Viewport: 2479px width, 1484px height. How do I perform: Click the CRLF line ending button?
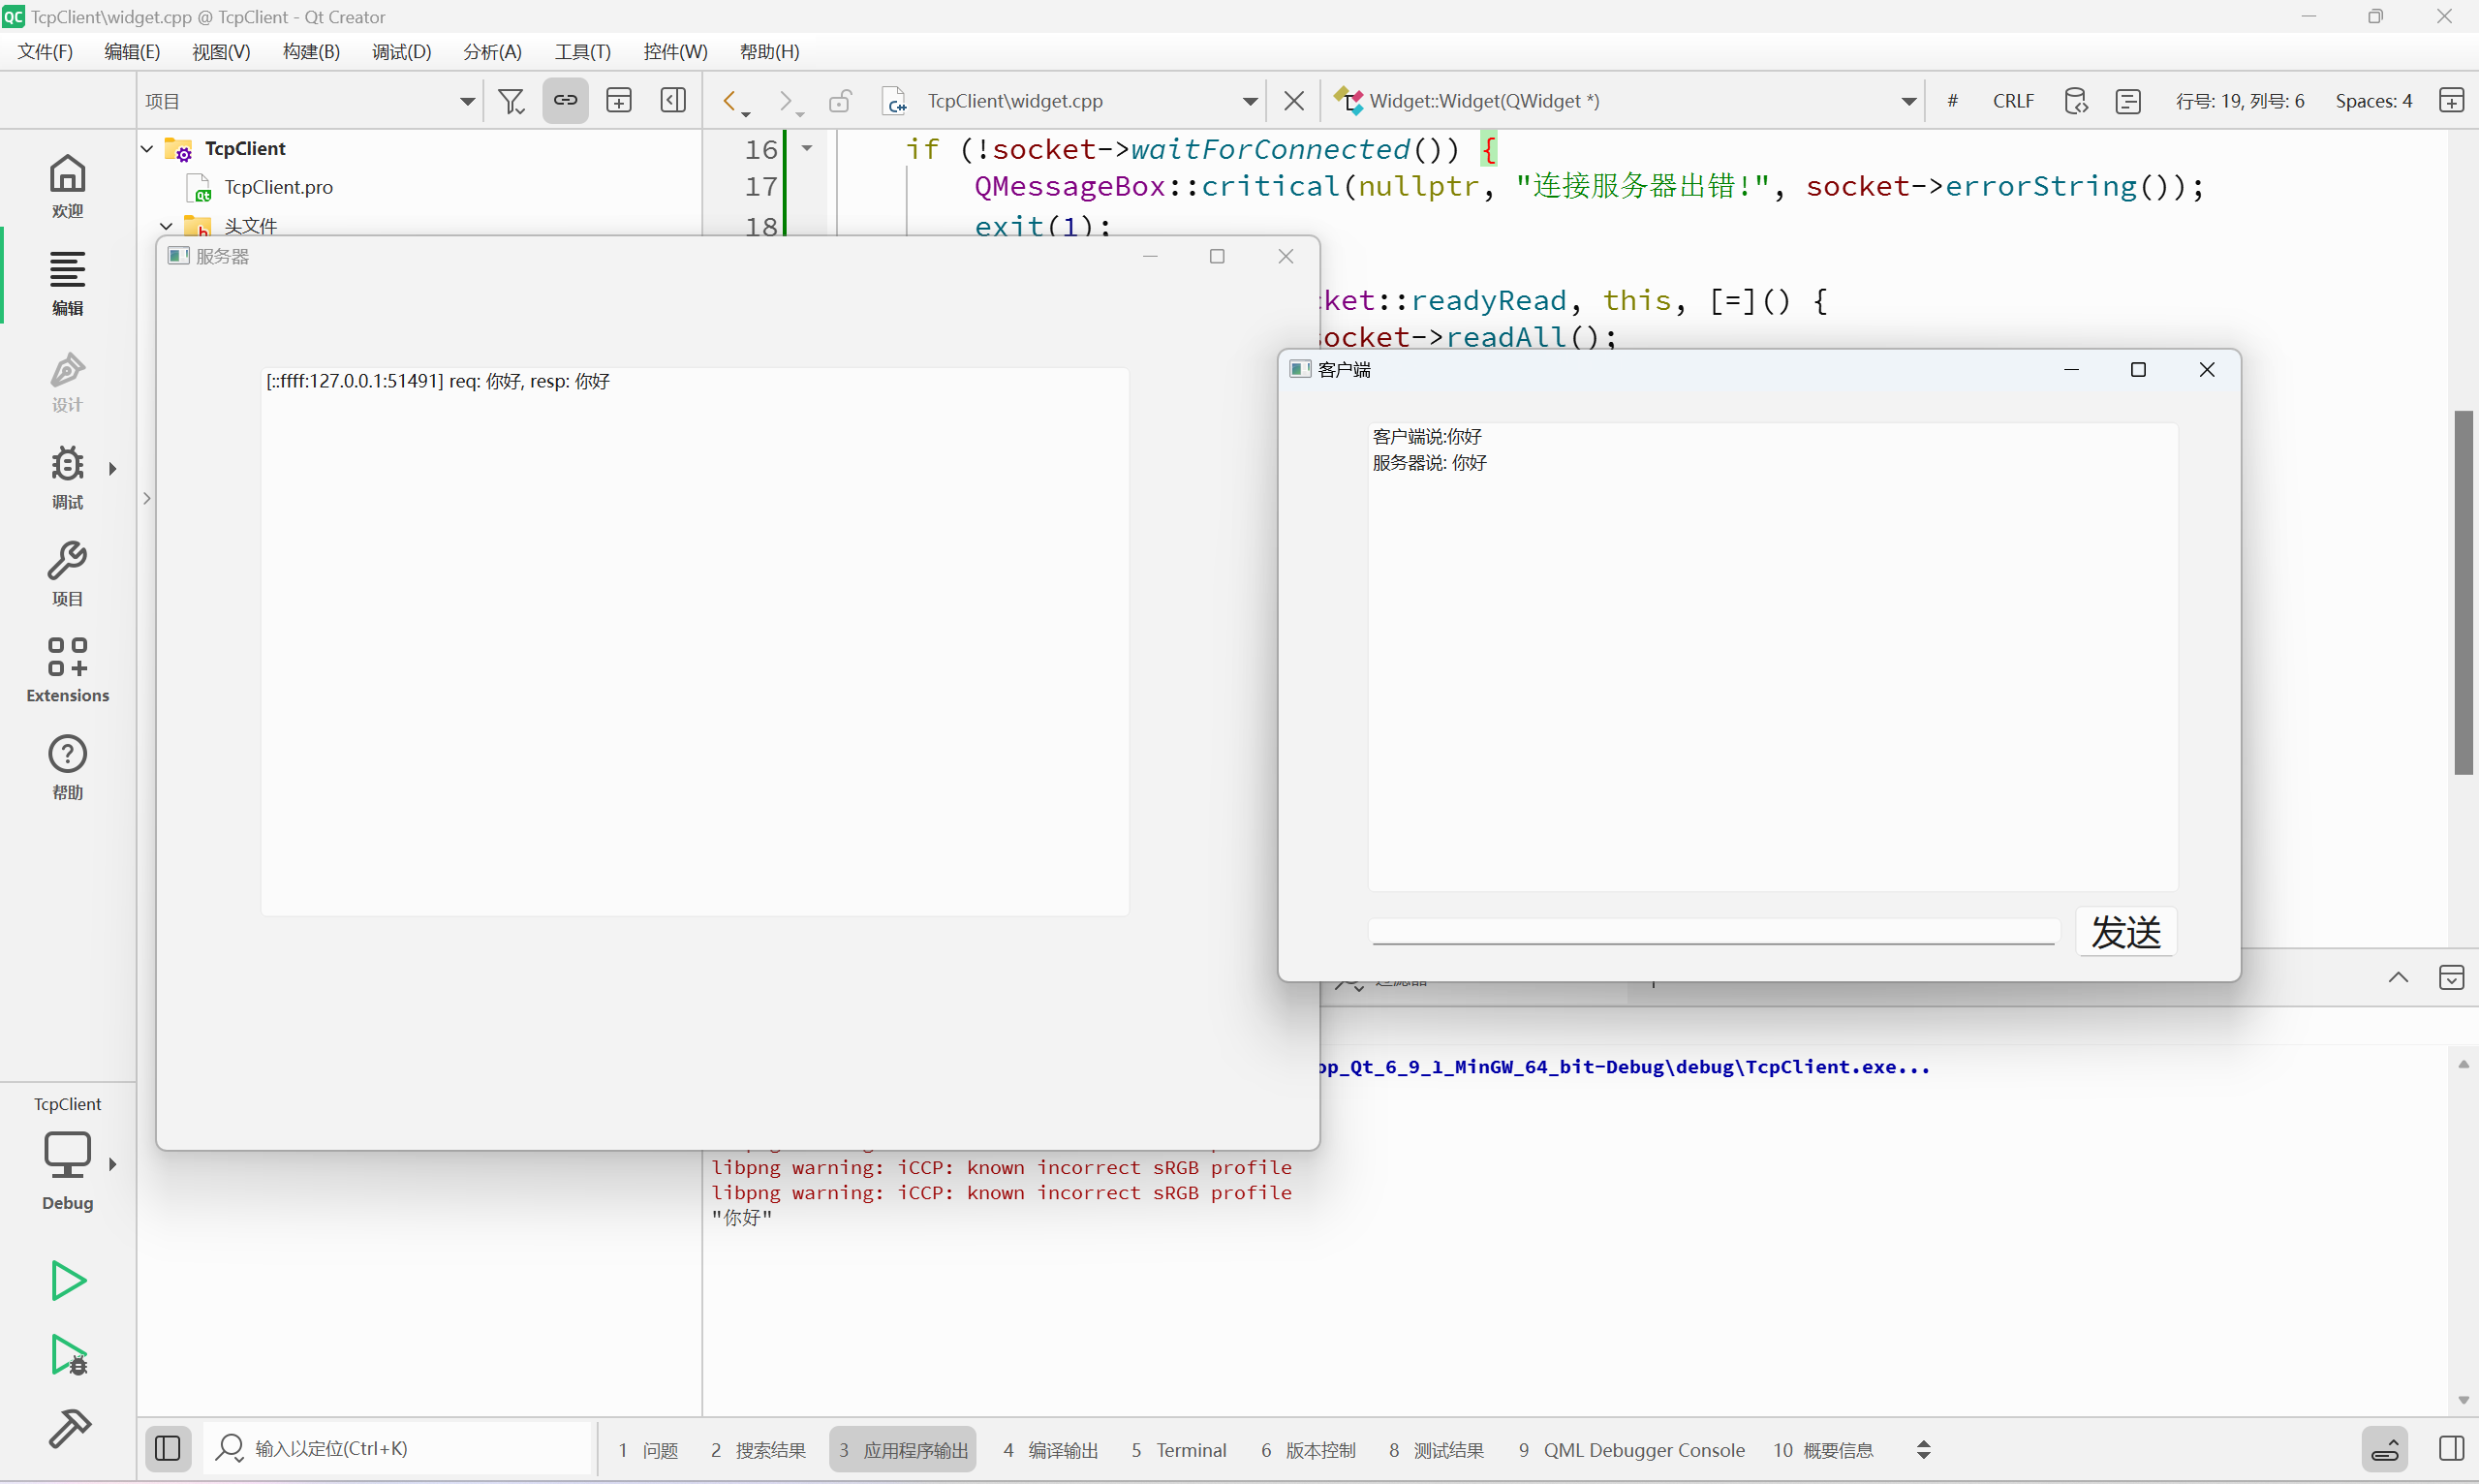click(2012, 101)
